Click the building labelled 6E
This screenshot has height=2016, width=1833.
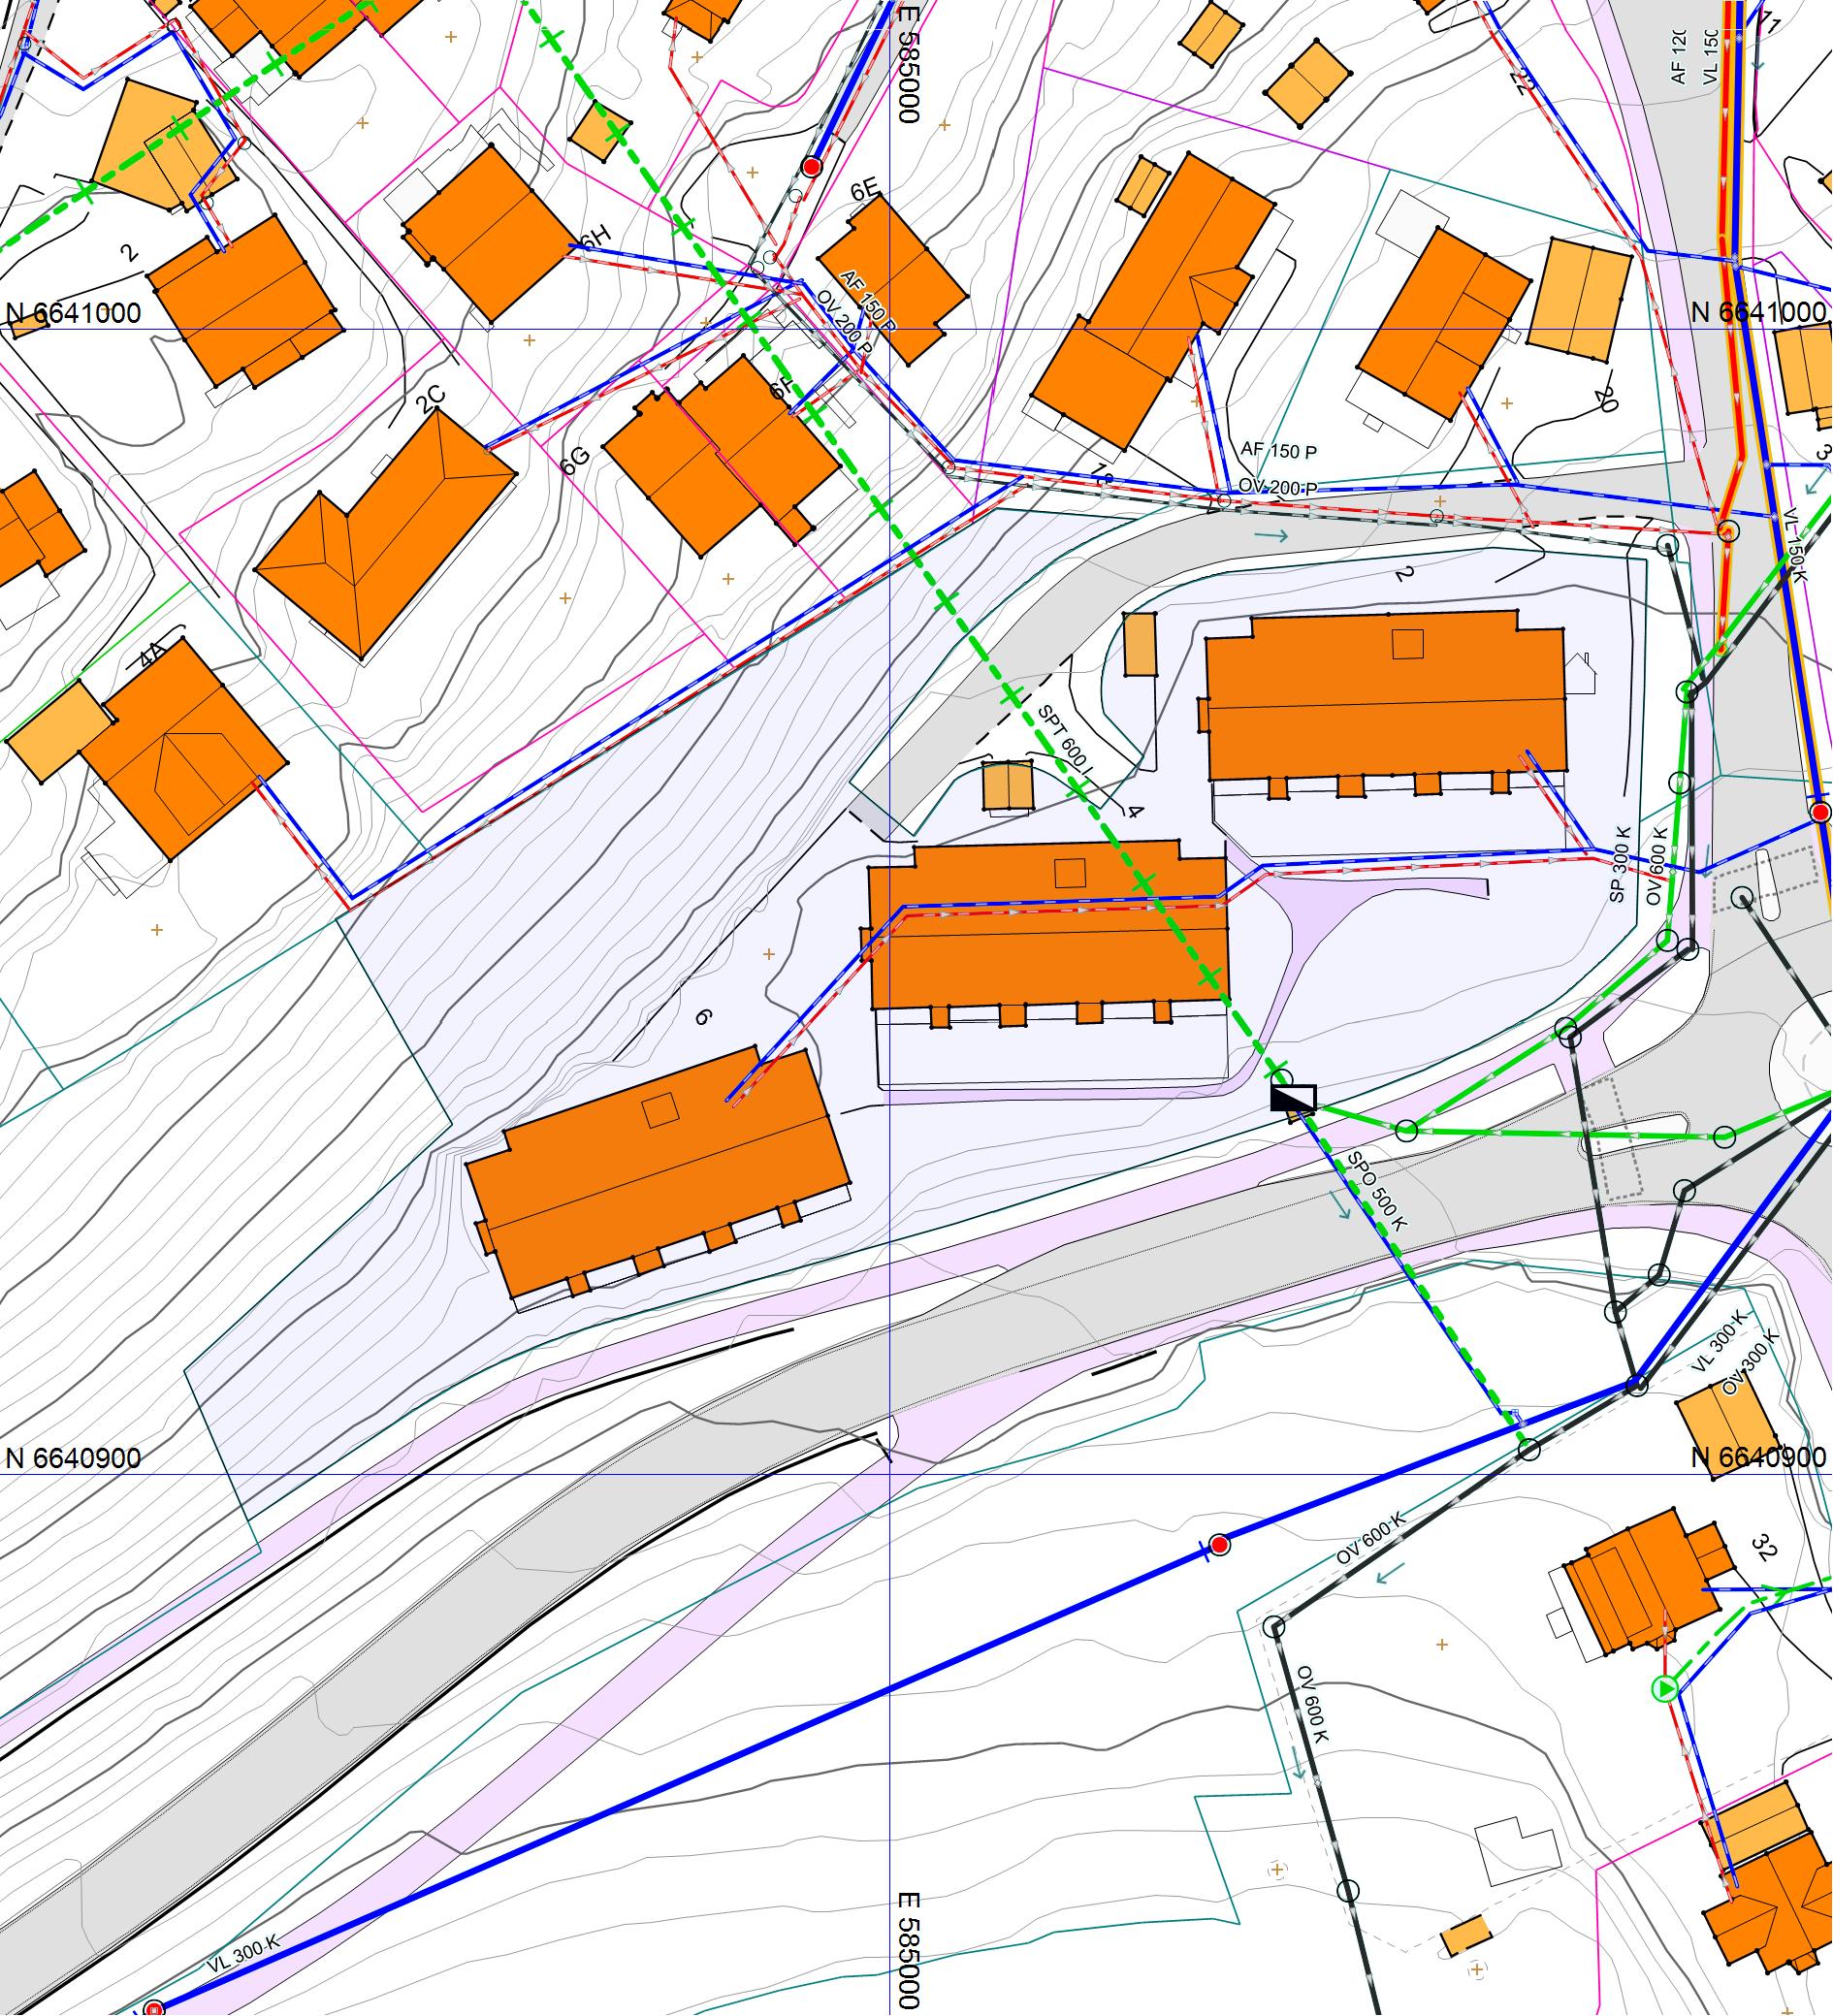pos(893,280)
